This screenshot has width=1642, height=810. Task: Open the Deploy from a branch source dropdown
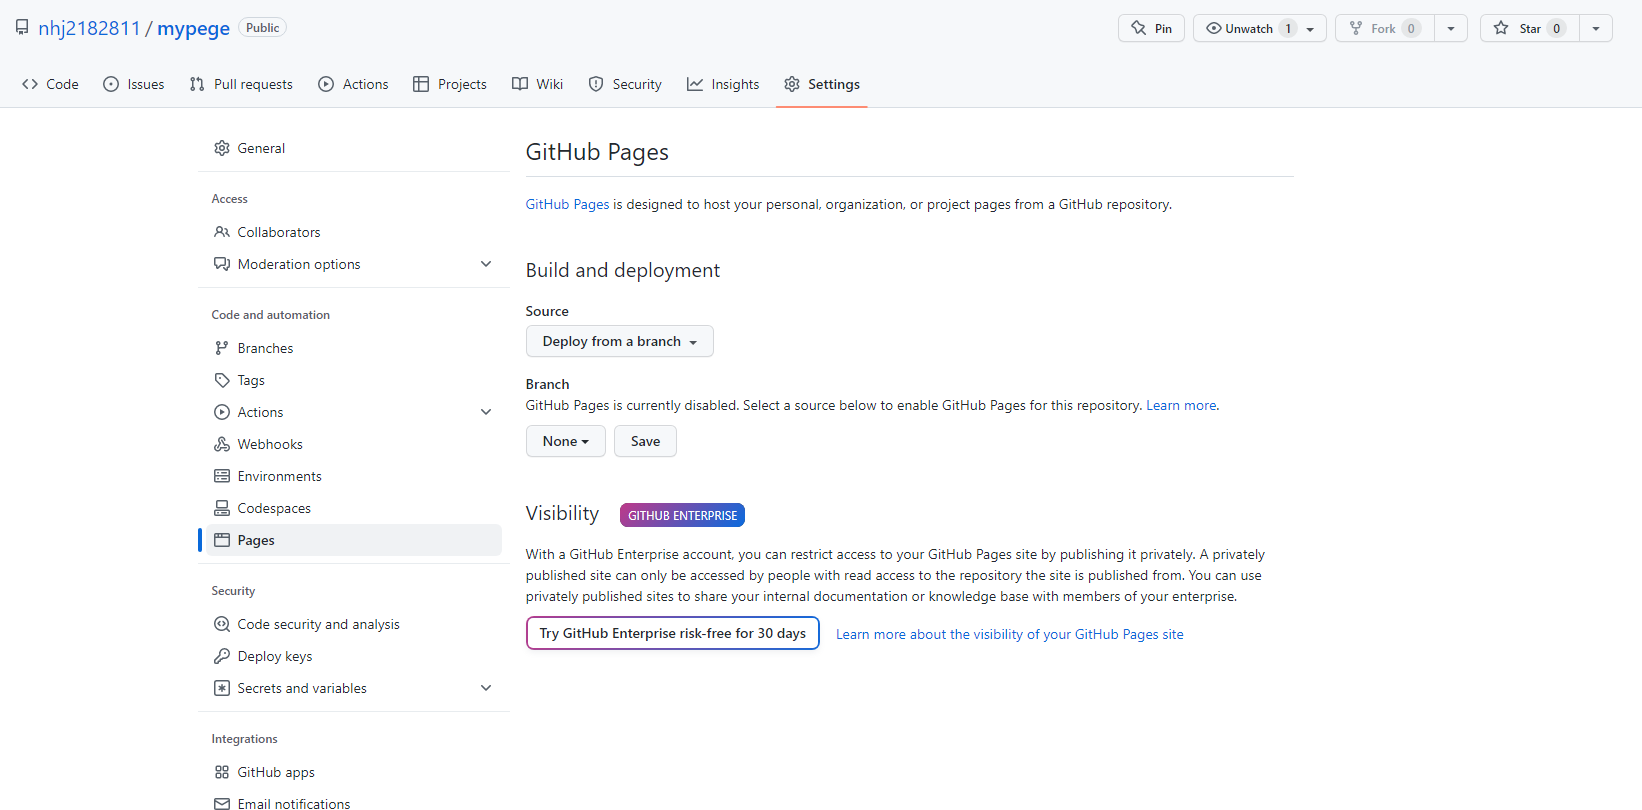click(x=620, y=341)
